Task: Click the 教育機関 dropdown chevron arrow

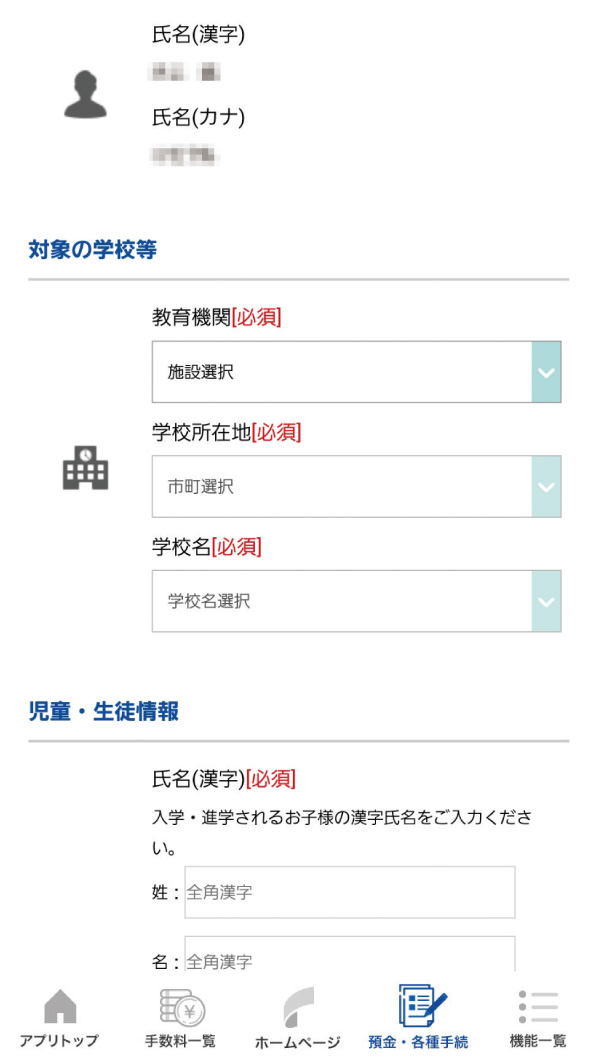Action: pyautogui.click(x=547, y=372)
